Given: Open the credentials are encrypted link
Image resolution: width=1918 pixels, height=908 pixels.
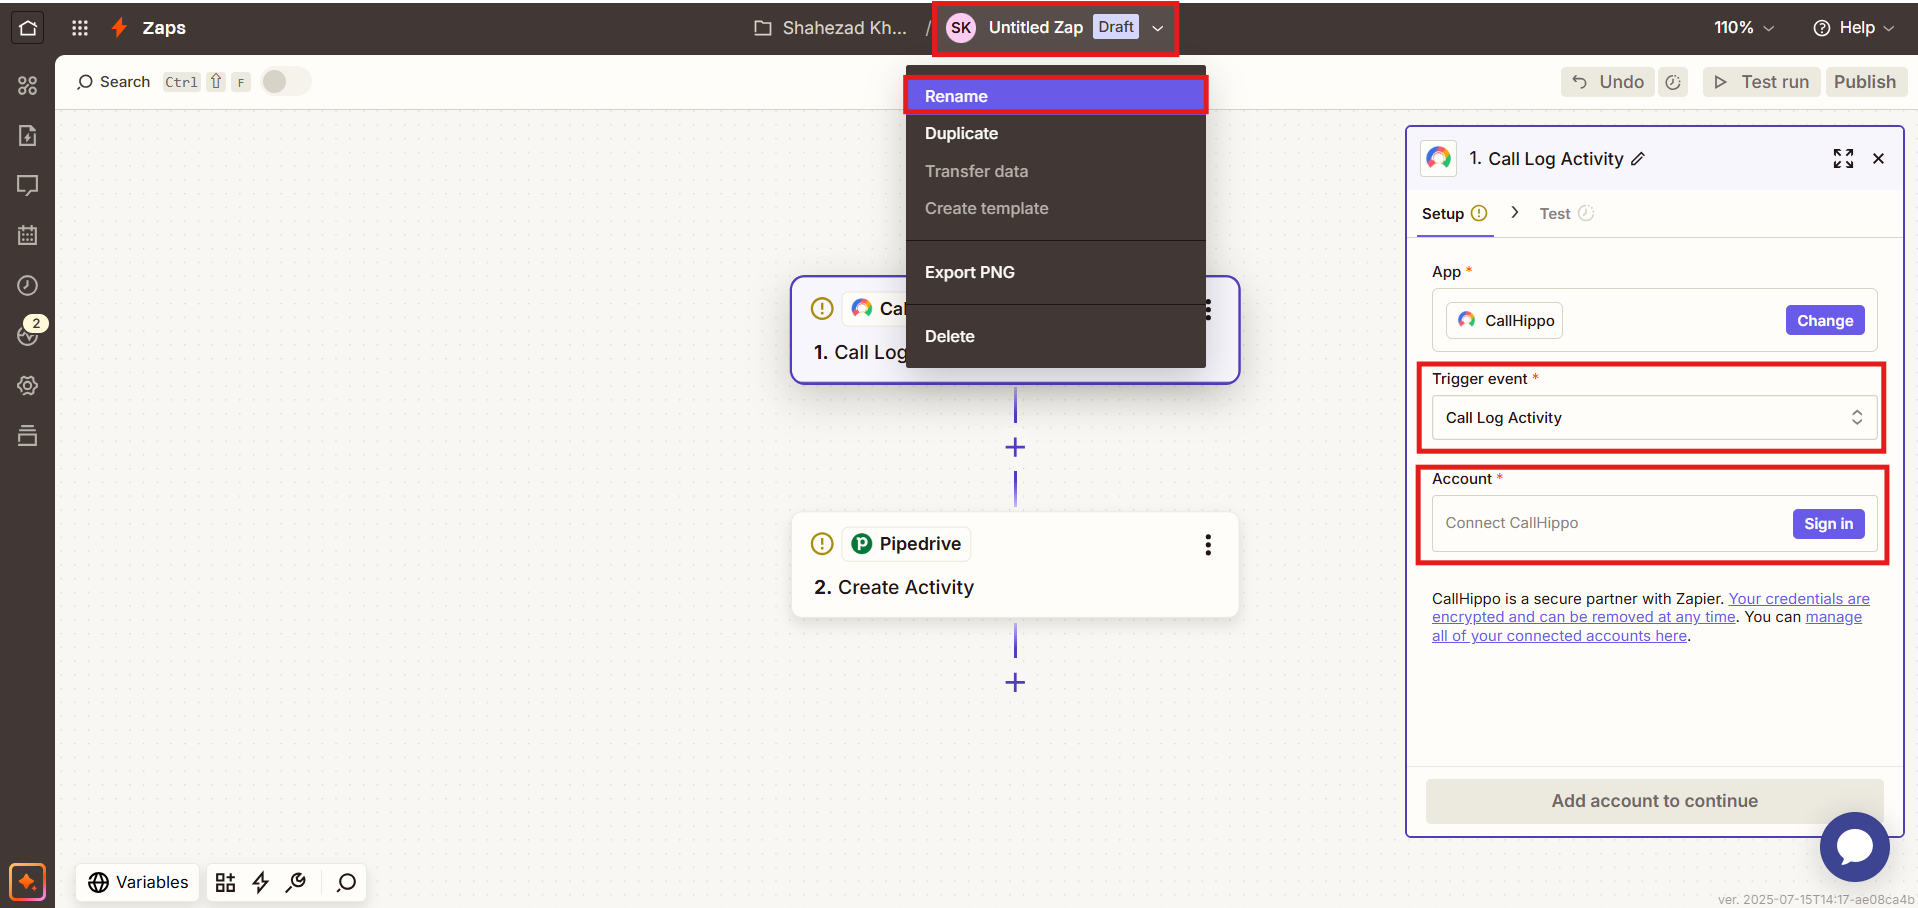Looking at the screenshot, I should 1651,608.
